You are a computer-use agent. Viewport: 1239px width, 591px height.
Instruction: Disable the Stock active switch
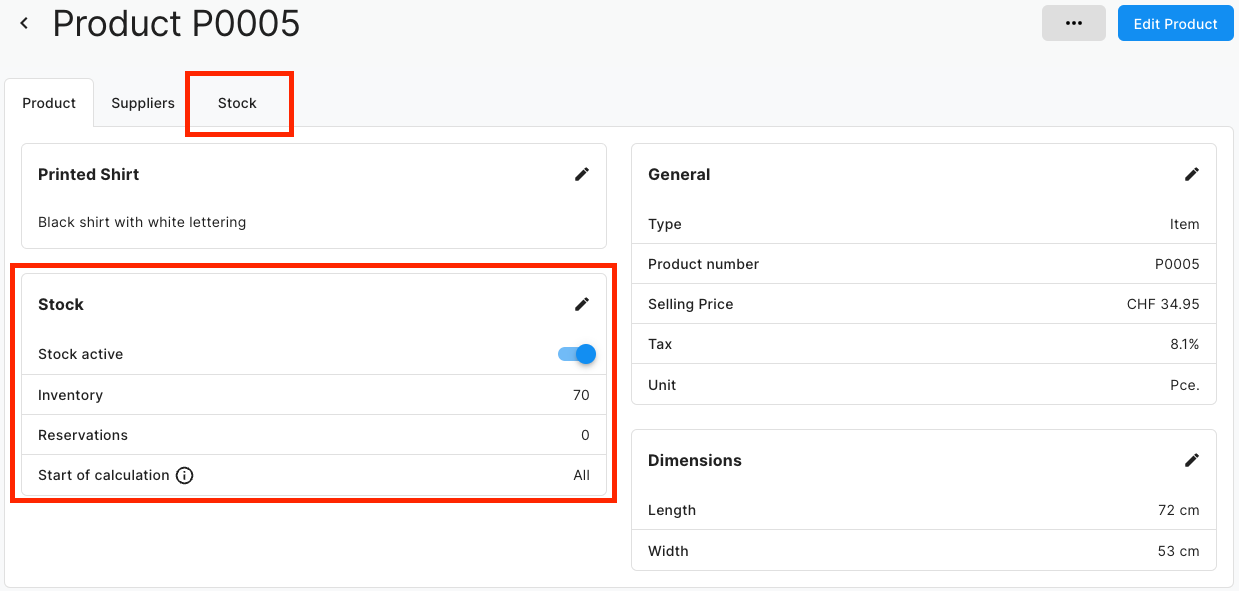coord(577,354)
